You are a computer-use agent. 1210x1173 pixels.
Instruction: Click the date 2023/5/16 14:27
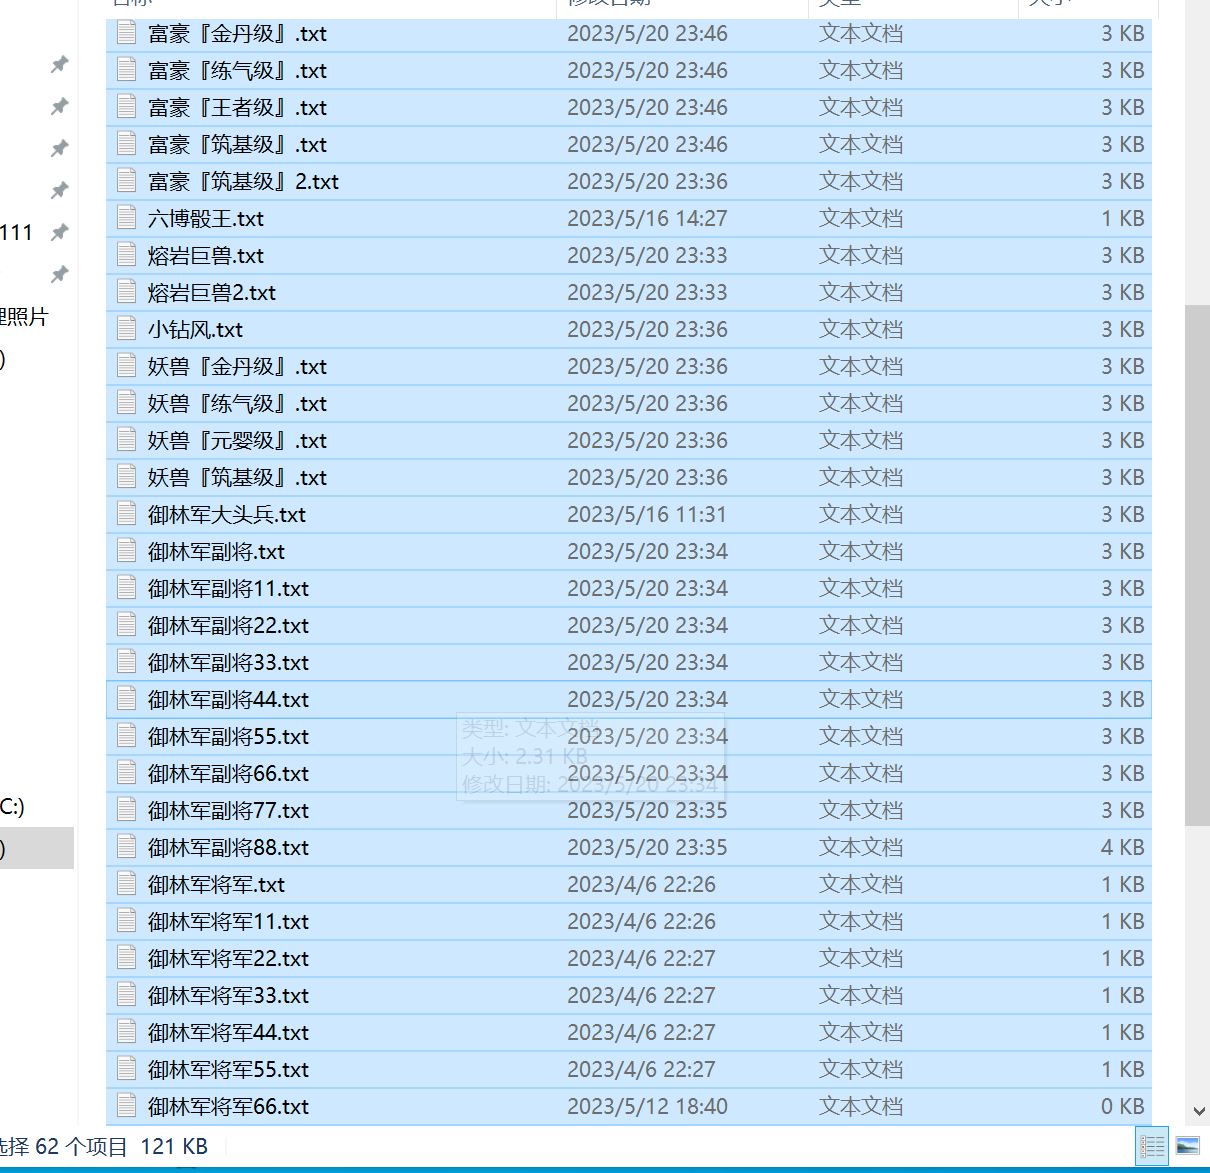[x=647, y=218]
